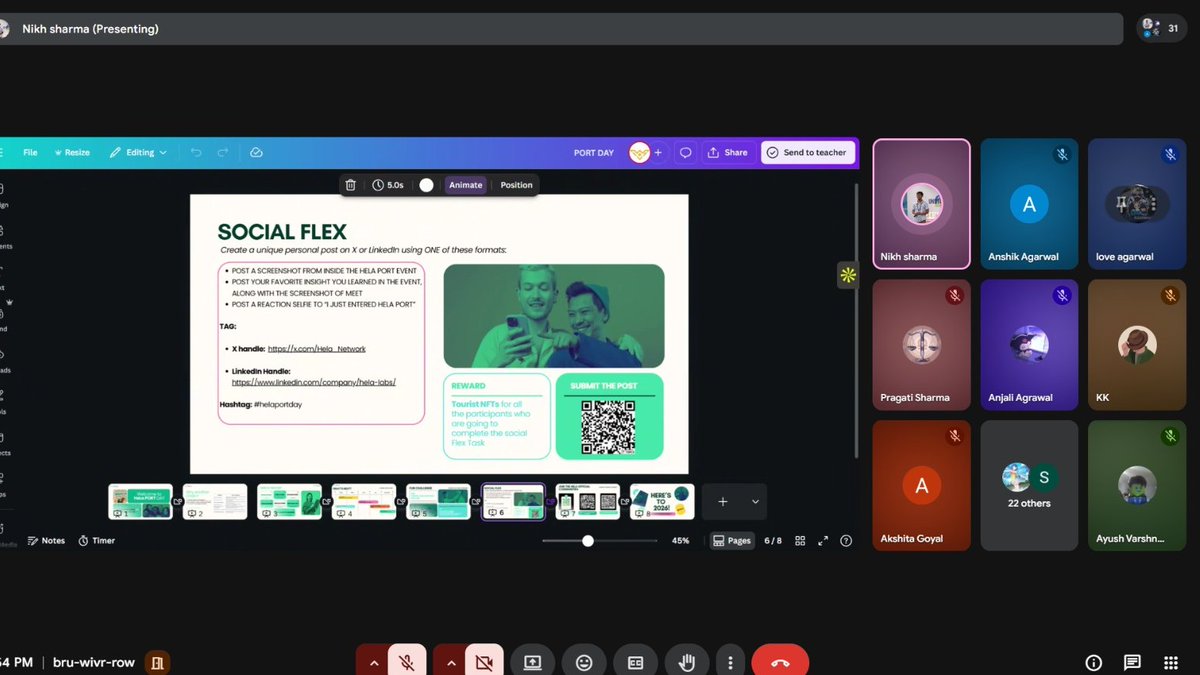
Task: Leave the call with red button
Action: tap(780, 662)
